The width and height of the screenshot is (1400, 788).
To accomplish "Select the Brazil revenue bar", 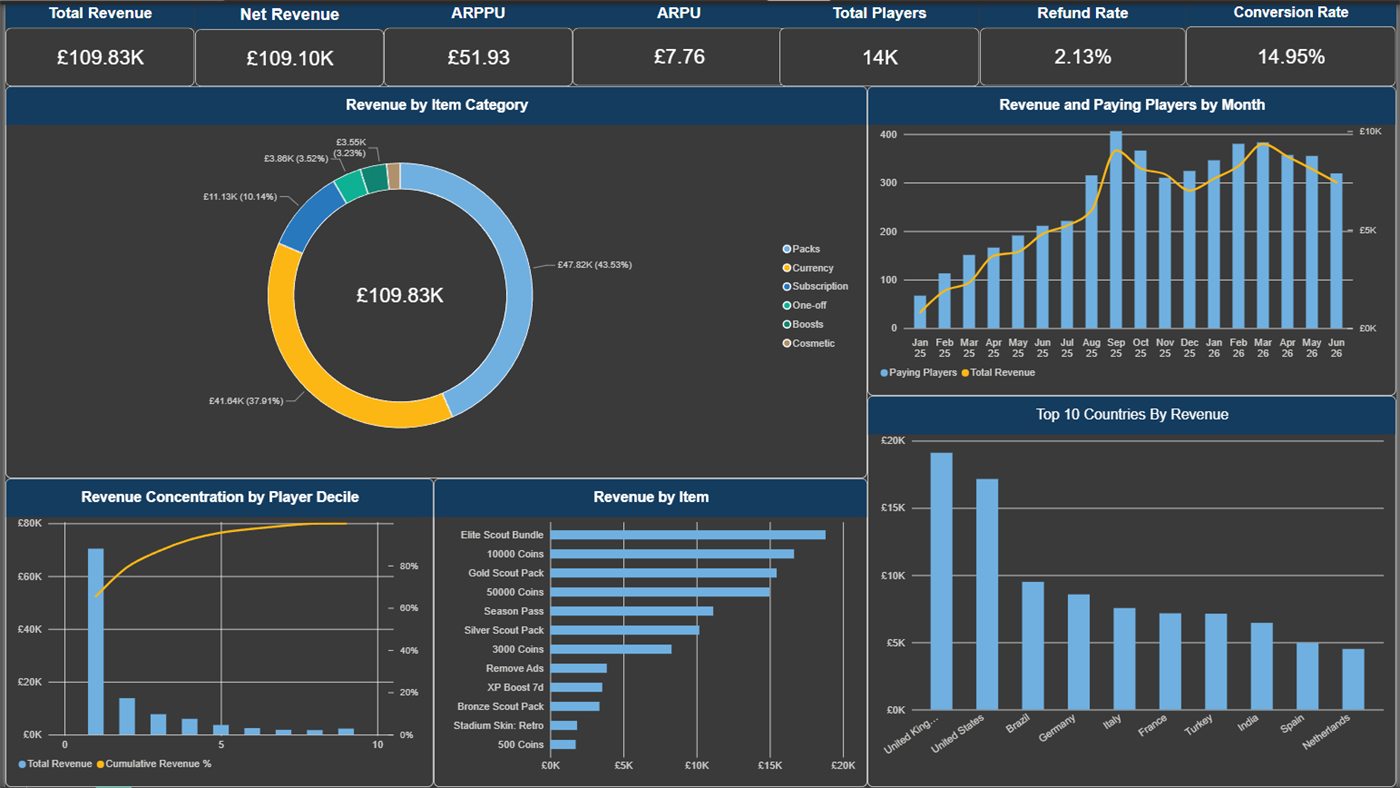I will coord(1033,646).
